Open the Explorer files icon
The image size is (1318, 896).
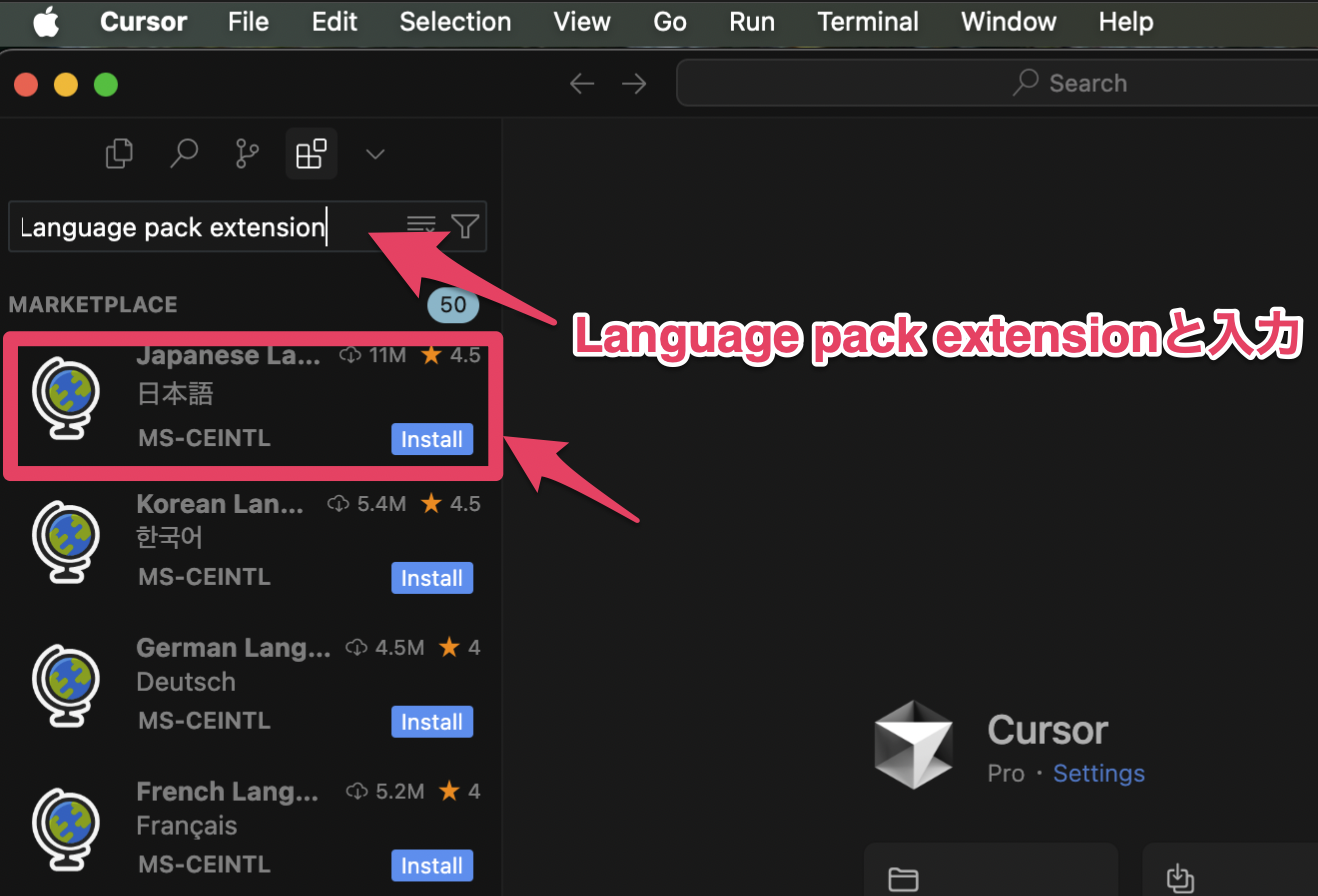coord(120,153)
